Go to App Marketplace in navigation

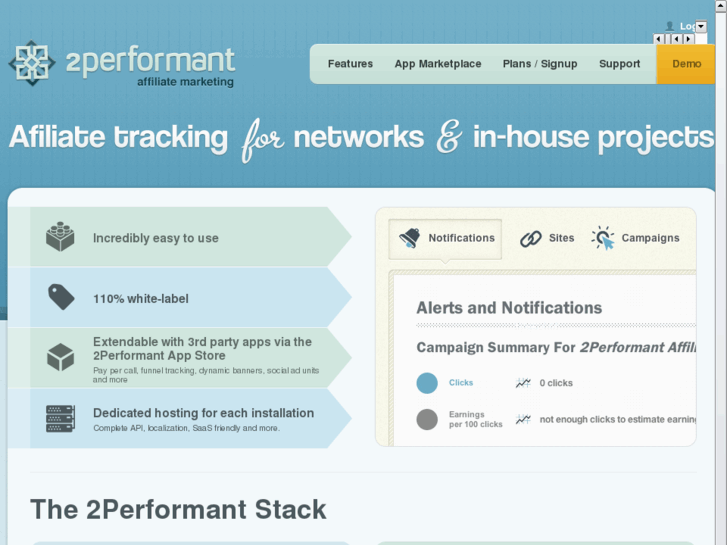click(438, 64)
